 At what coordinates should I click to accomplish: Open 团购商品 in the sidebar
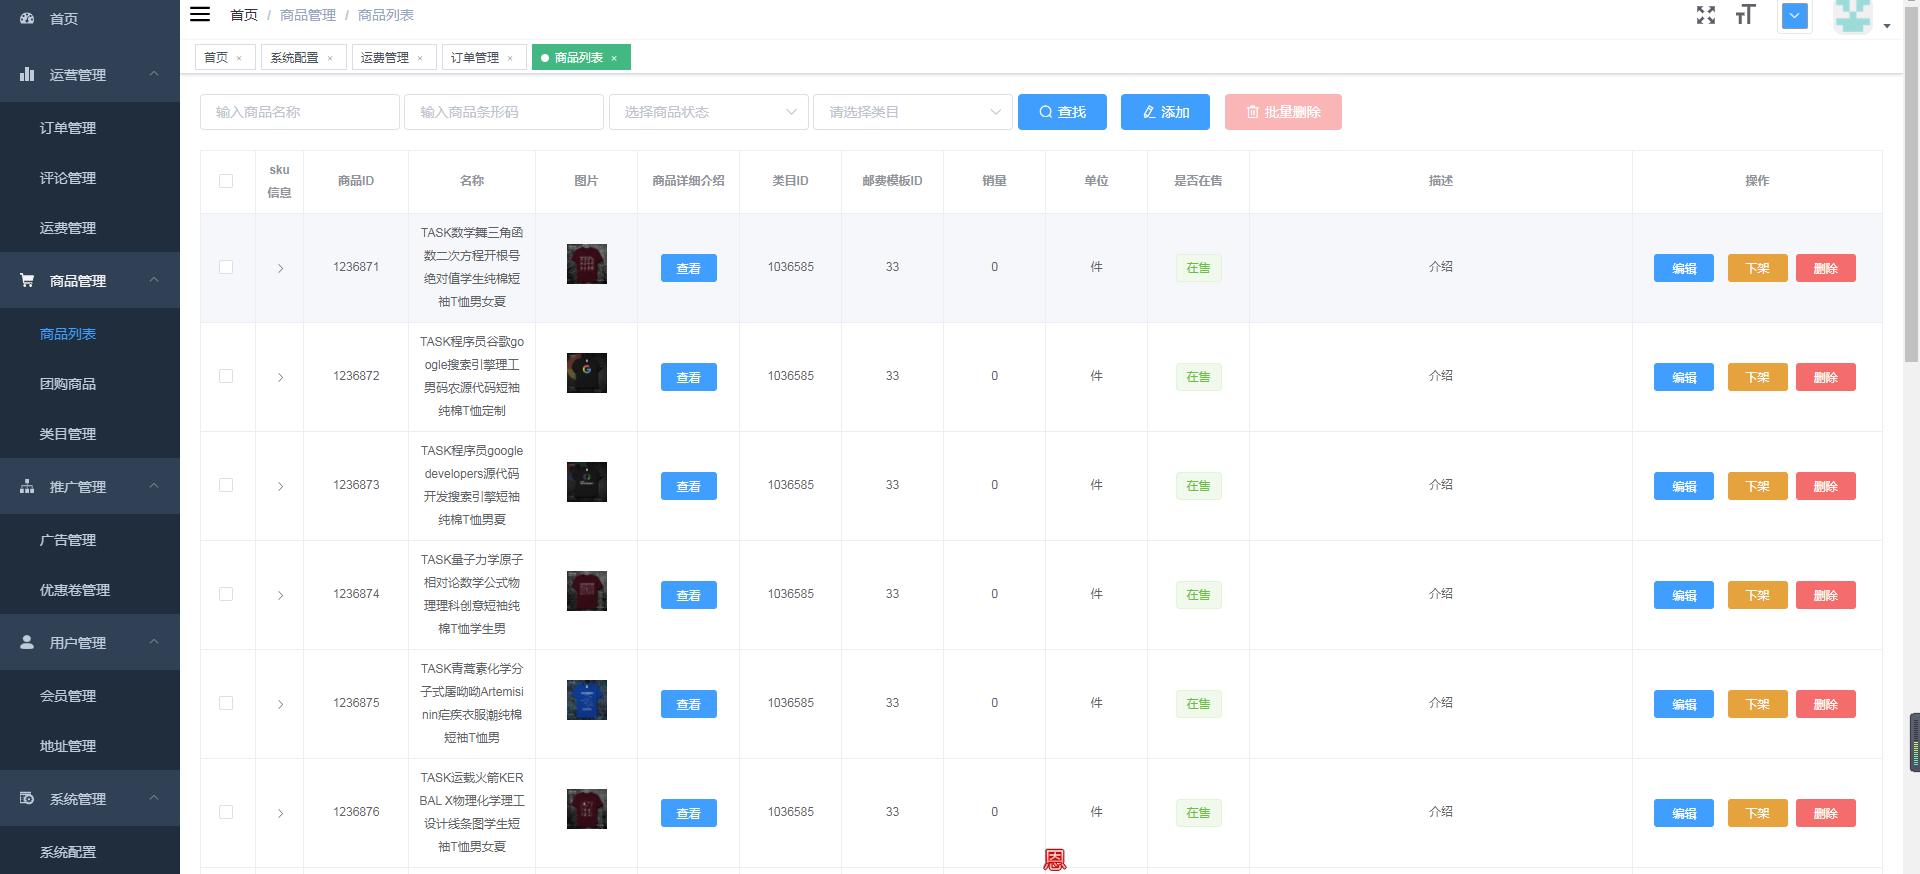click(68, 384)
